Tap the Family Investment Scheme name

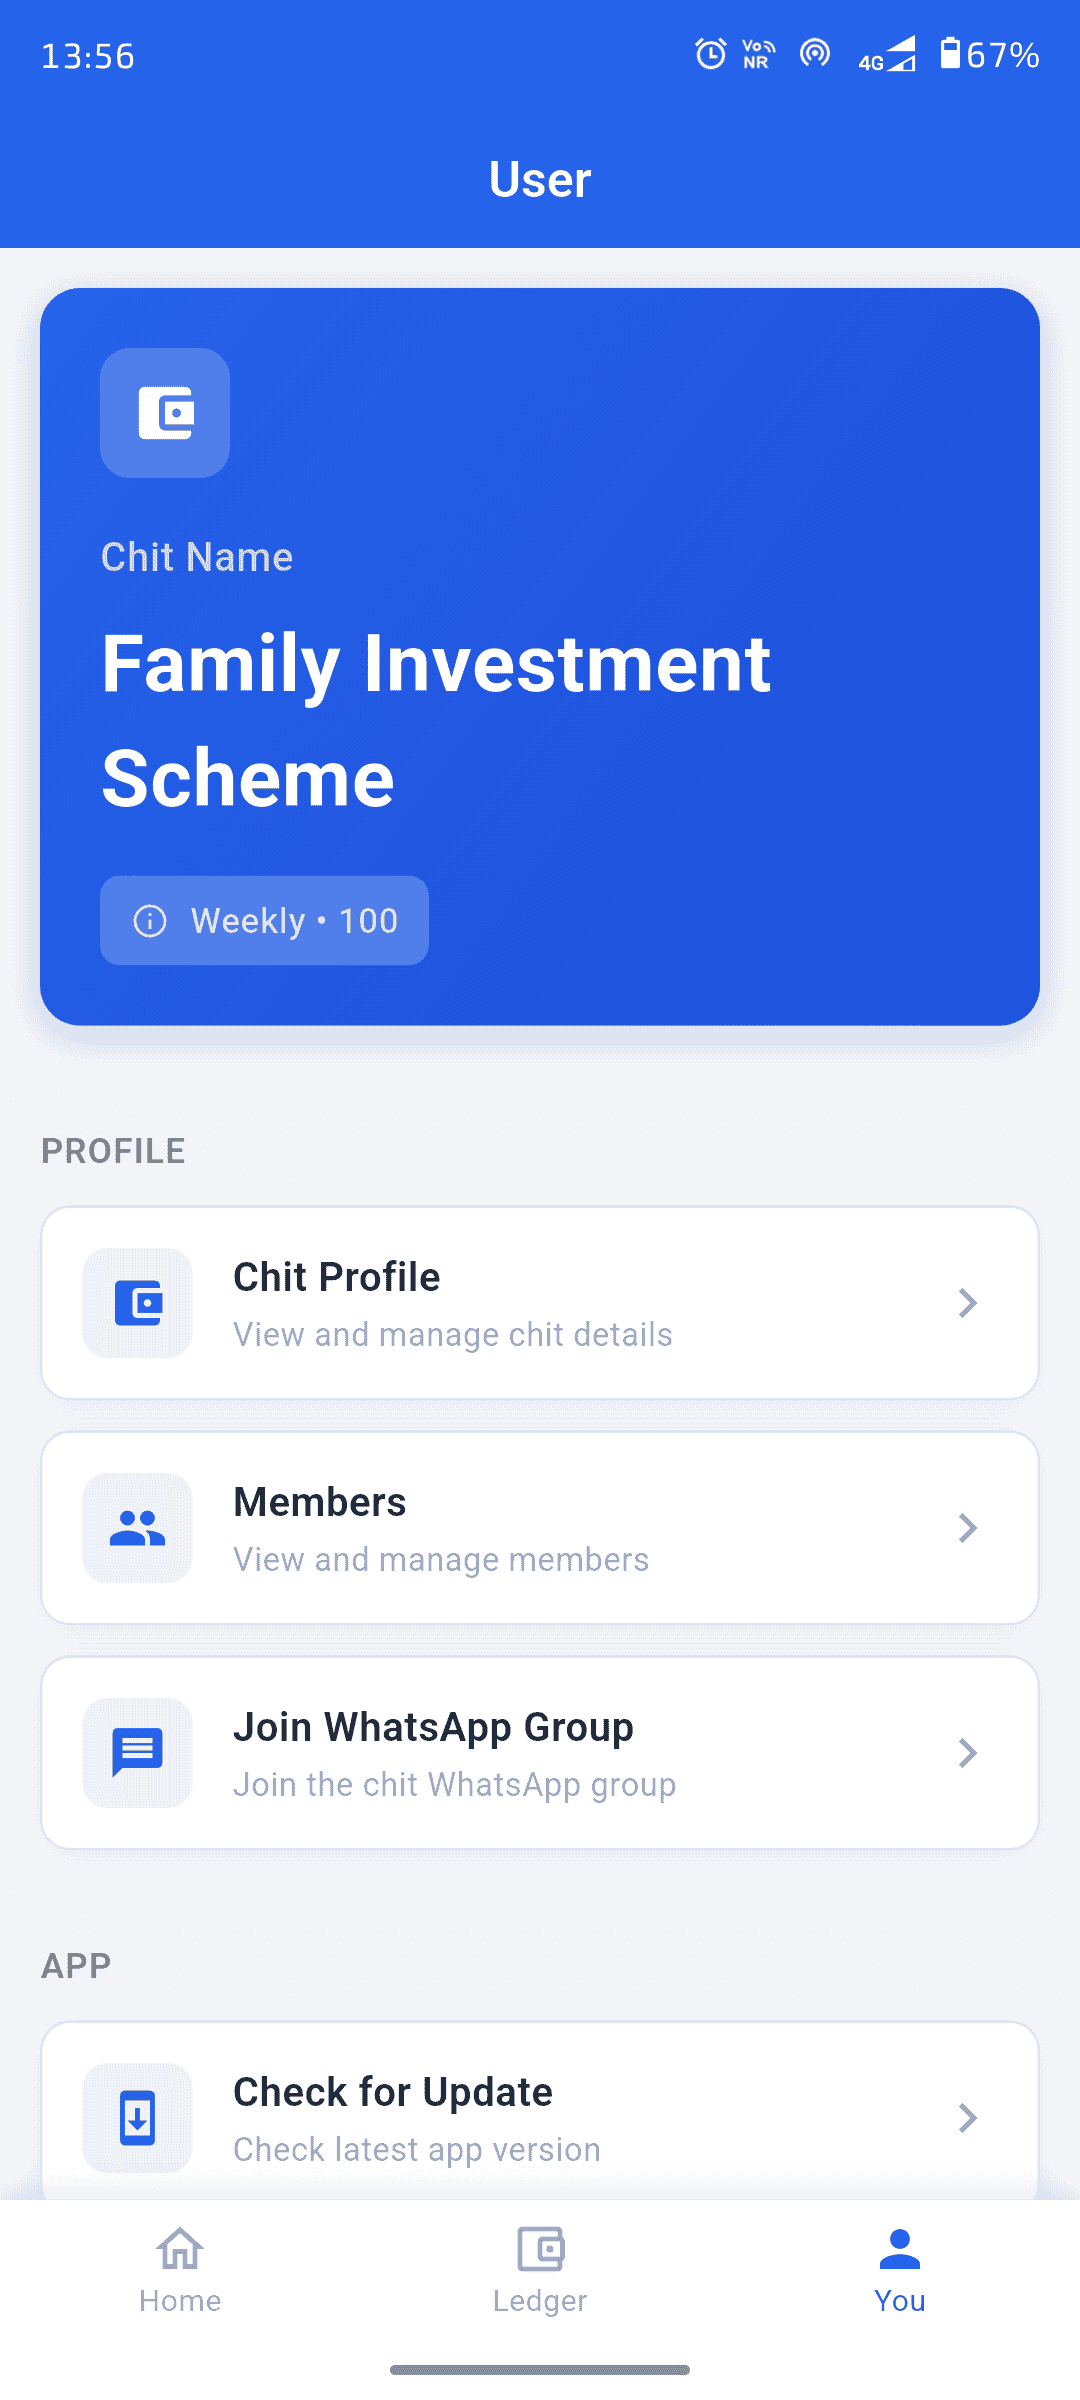point(436,720)
